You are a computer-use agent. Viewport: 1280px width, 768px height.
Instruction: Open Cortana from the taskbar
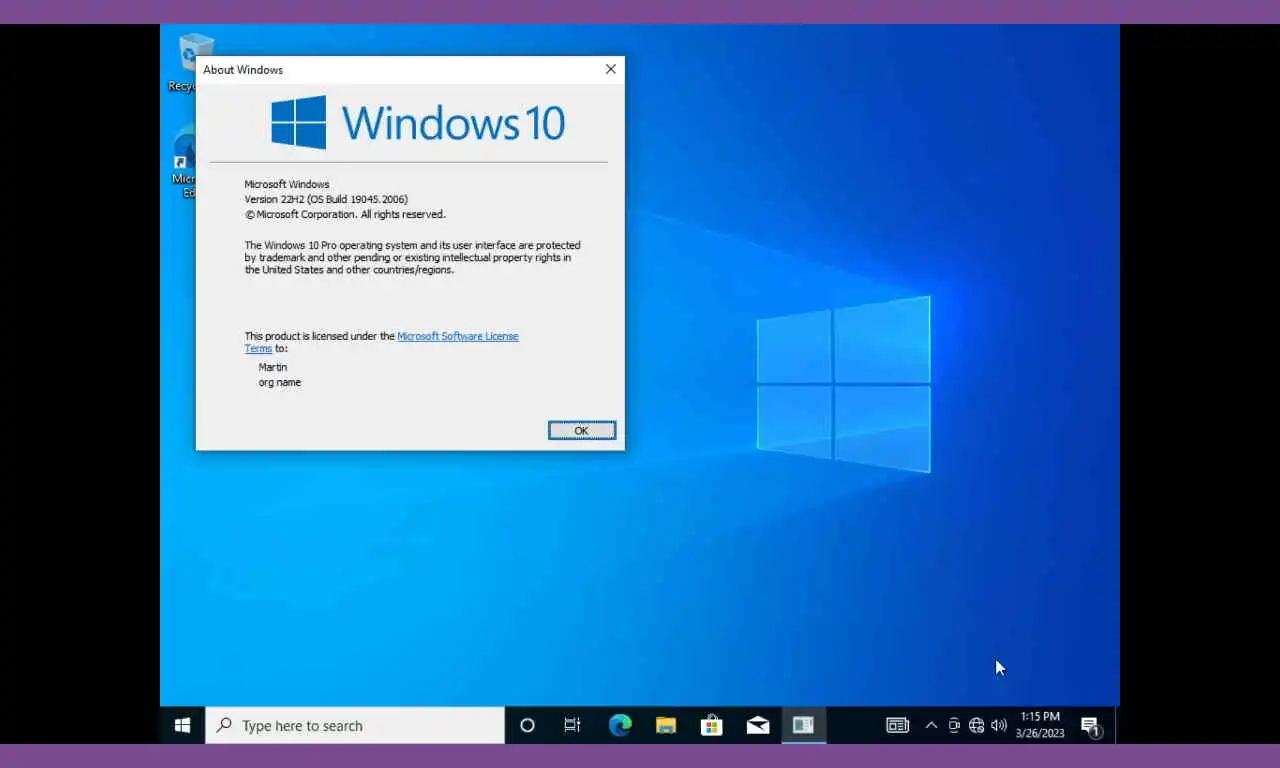pos(527,725)
